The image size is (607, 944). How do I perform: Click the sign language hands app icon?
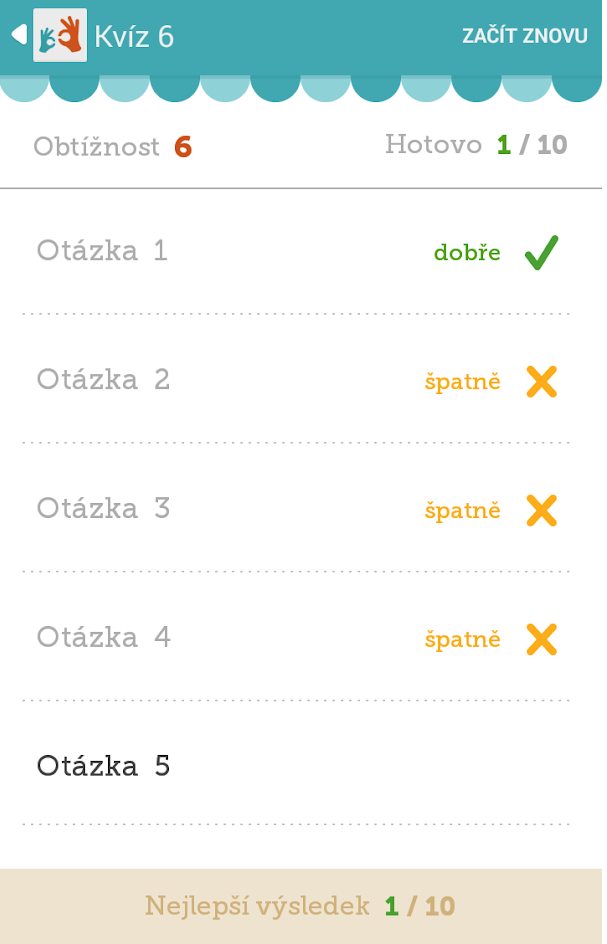tap(60, 36)
